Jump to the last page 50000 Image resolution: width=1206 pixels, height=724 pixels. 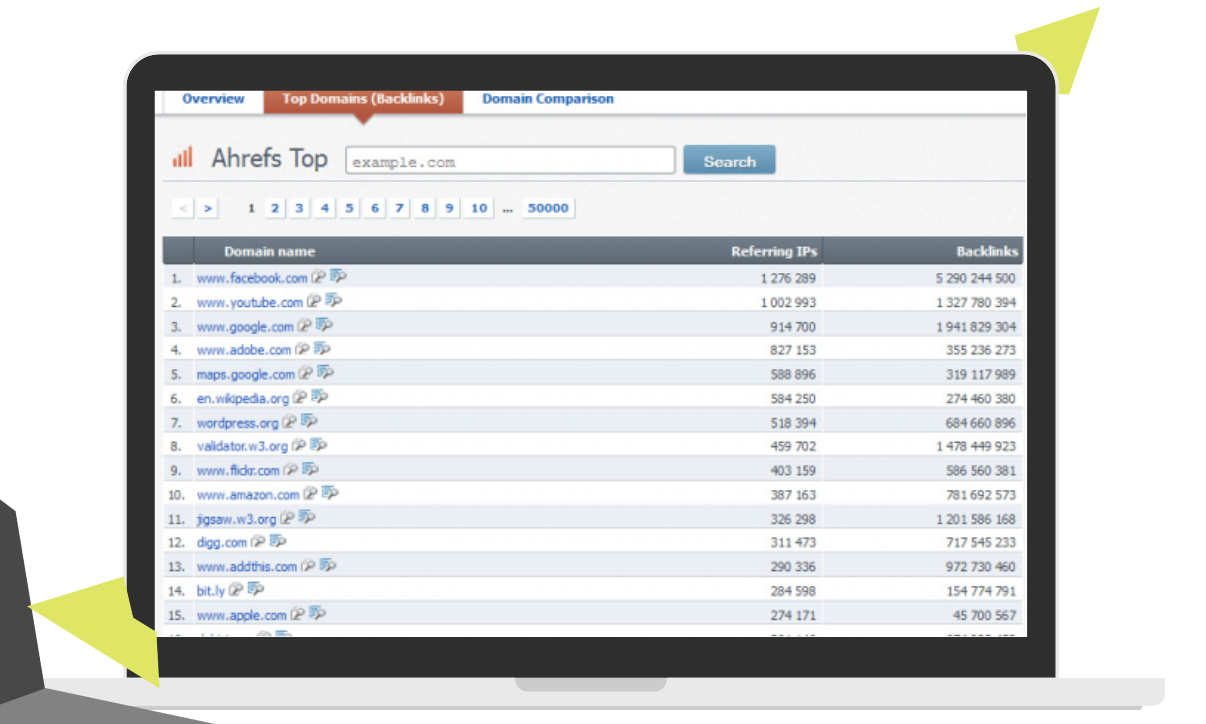548,208
